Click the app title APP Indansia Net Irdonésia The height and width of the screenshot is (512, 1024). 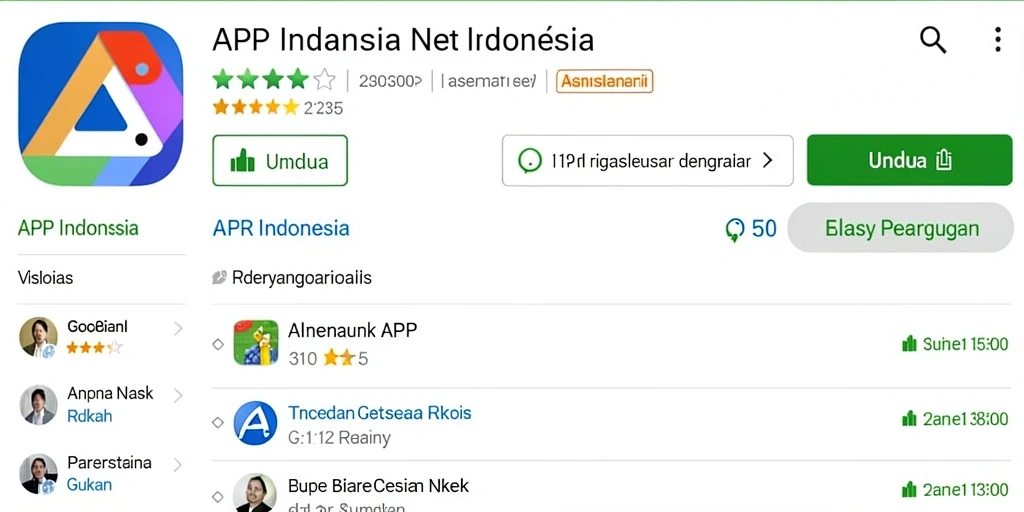coord(403,40)
